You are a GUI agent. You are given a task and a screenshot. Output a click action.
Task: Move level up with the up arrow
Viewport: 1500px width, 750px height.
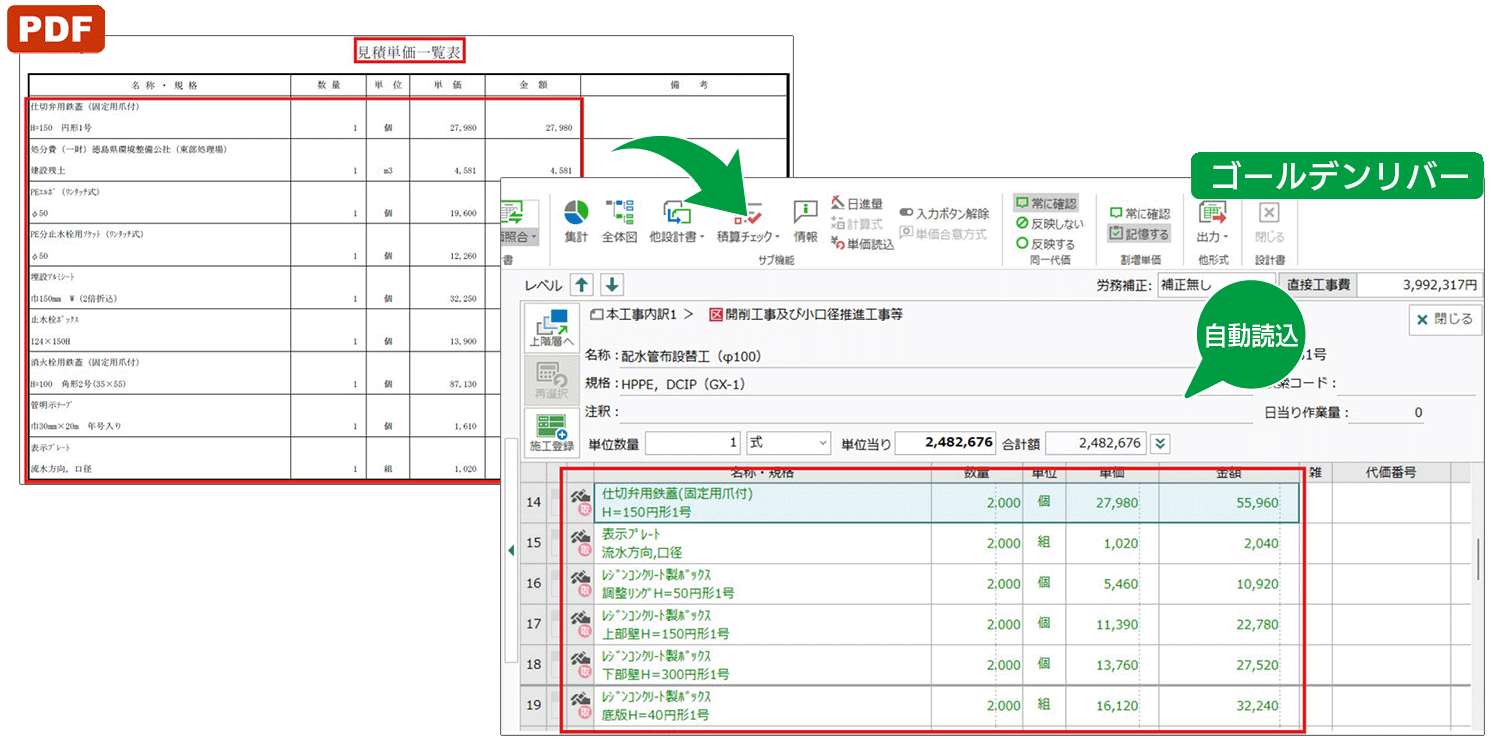[581, 285]
